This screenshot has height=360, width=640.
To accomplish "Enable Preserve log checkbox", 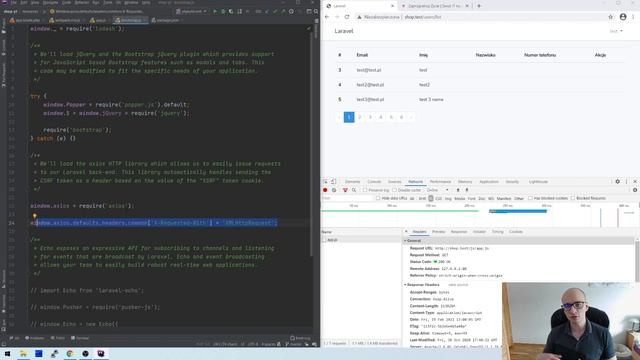I will coord(365,190).
